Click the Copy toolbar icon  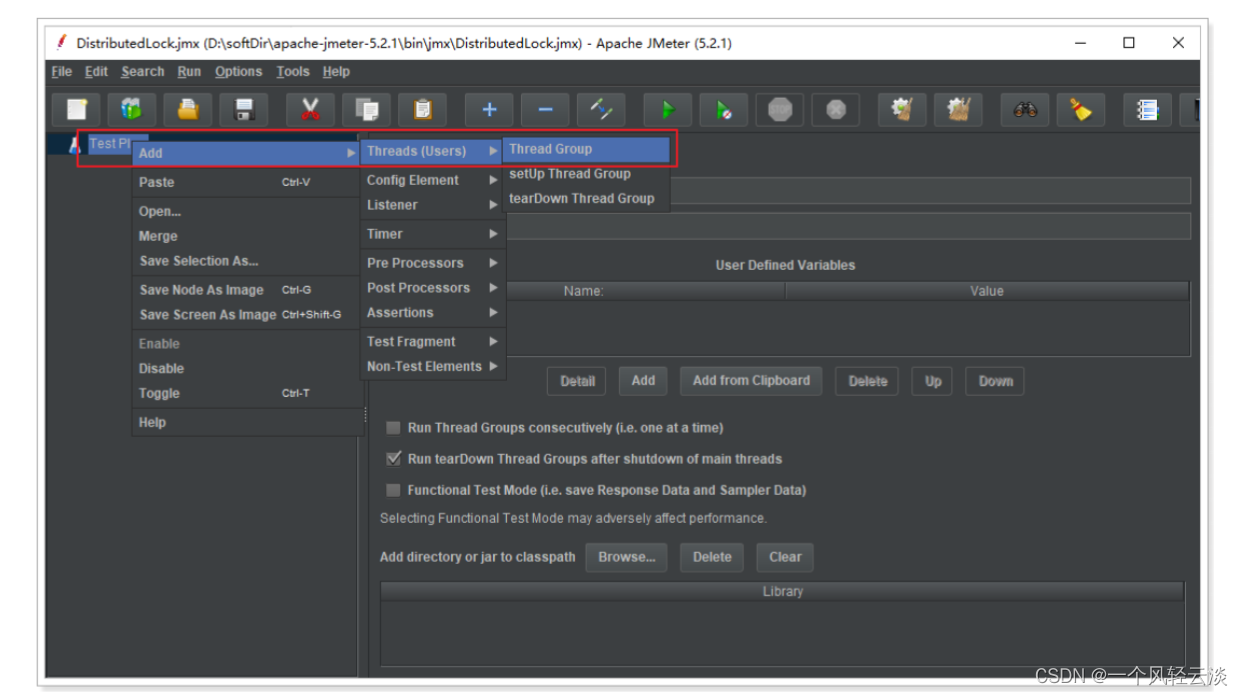[x=366, y=109]
